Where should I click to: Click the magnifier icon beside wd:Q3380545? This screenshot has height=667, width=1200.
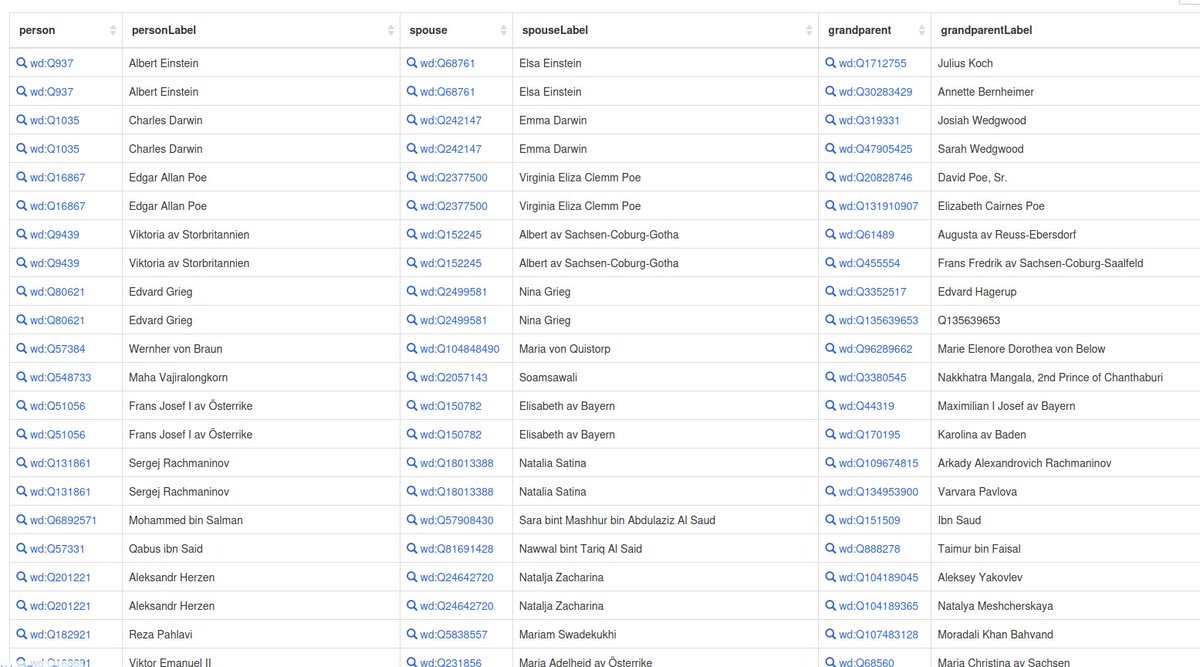pyautogui.click(x=830, y=377)
